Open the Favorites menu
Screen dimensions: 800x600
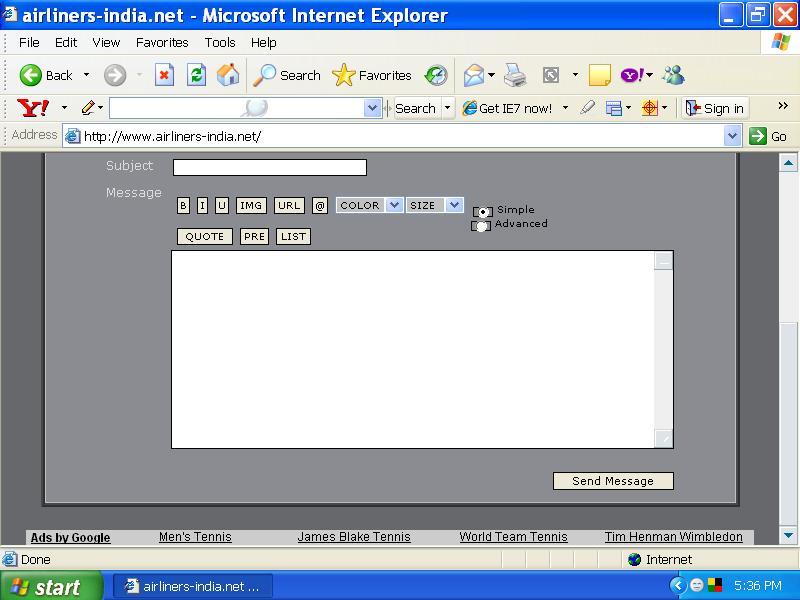click(162, 42)
